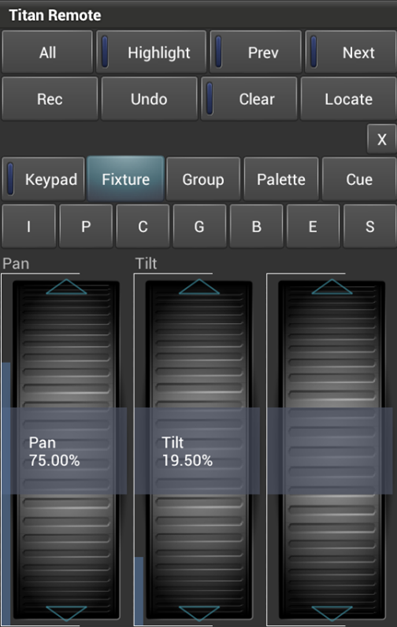Click the Pan label above the first wheel
This screenshot has height=627, width=397.
coord(16,264)
